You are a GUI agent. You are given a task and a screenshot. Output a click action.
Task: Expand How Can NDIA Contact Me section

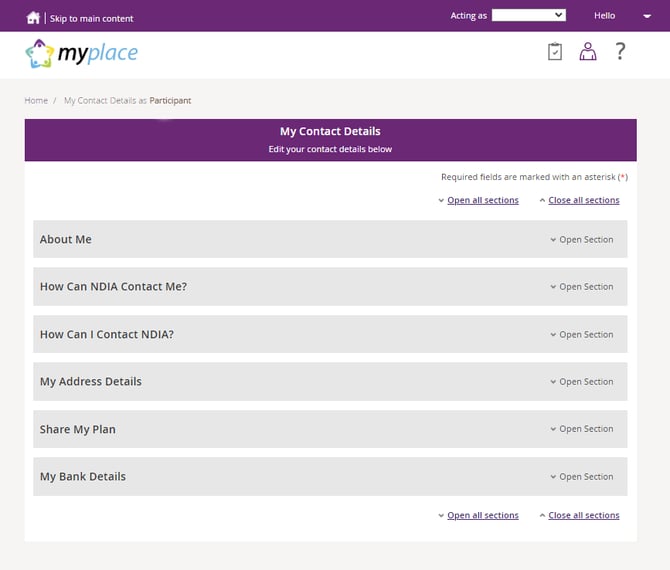click(585, 287)
